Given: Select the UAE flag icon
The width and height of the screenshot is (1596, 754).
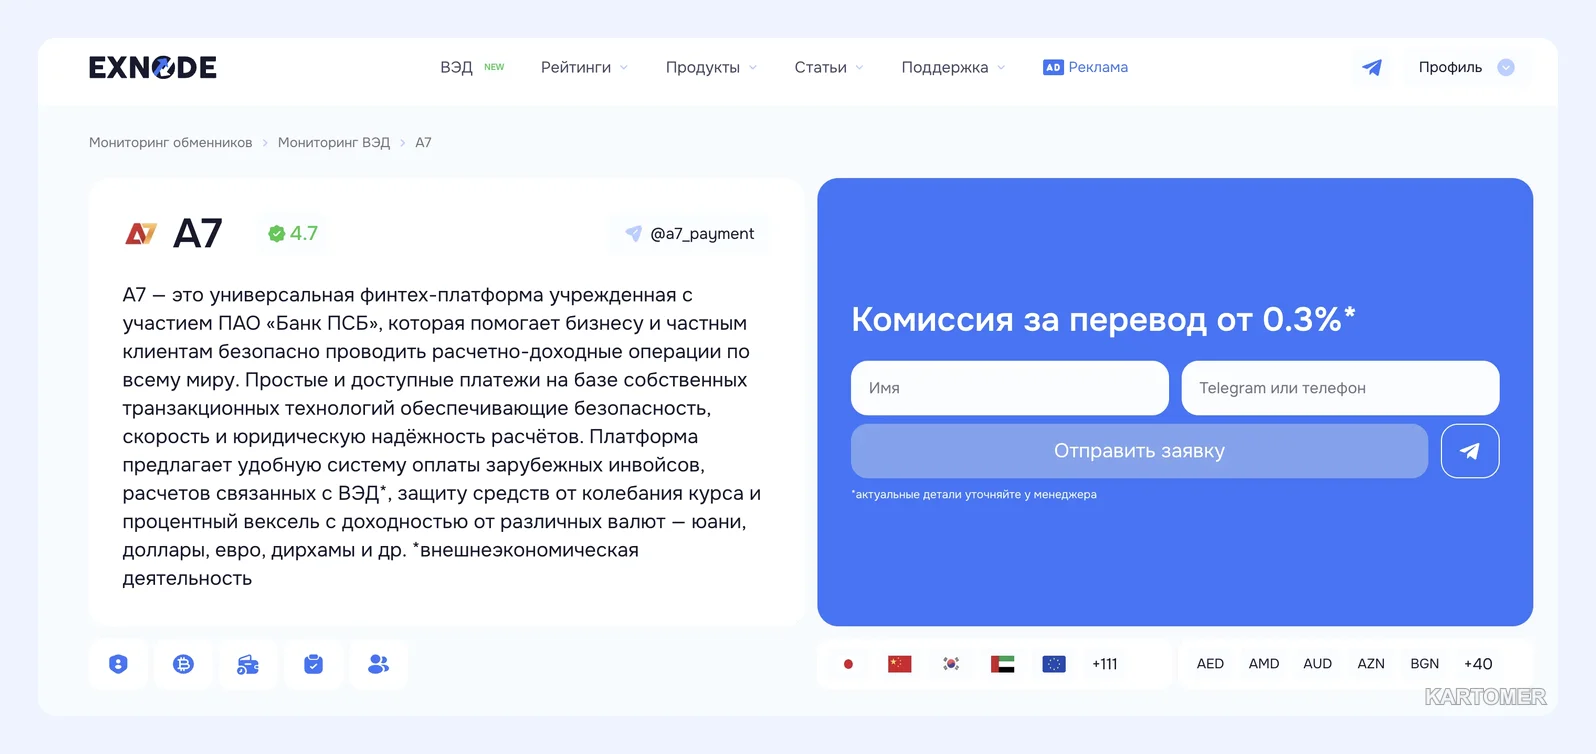Looking at the screenshot, I should point(1003,664).
